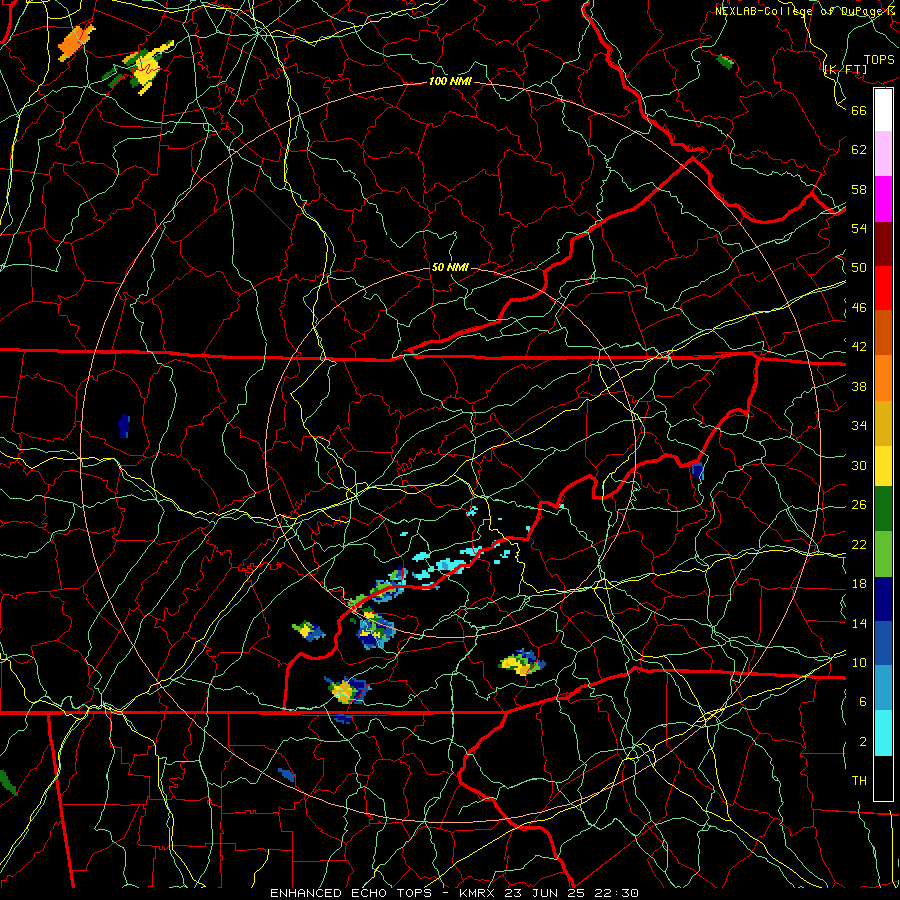Pick the dark orange legend swatch
Screen dimensions: 900x900
tap(883, 333)
